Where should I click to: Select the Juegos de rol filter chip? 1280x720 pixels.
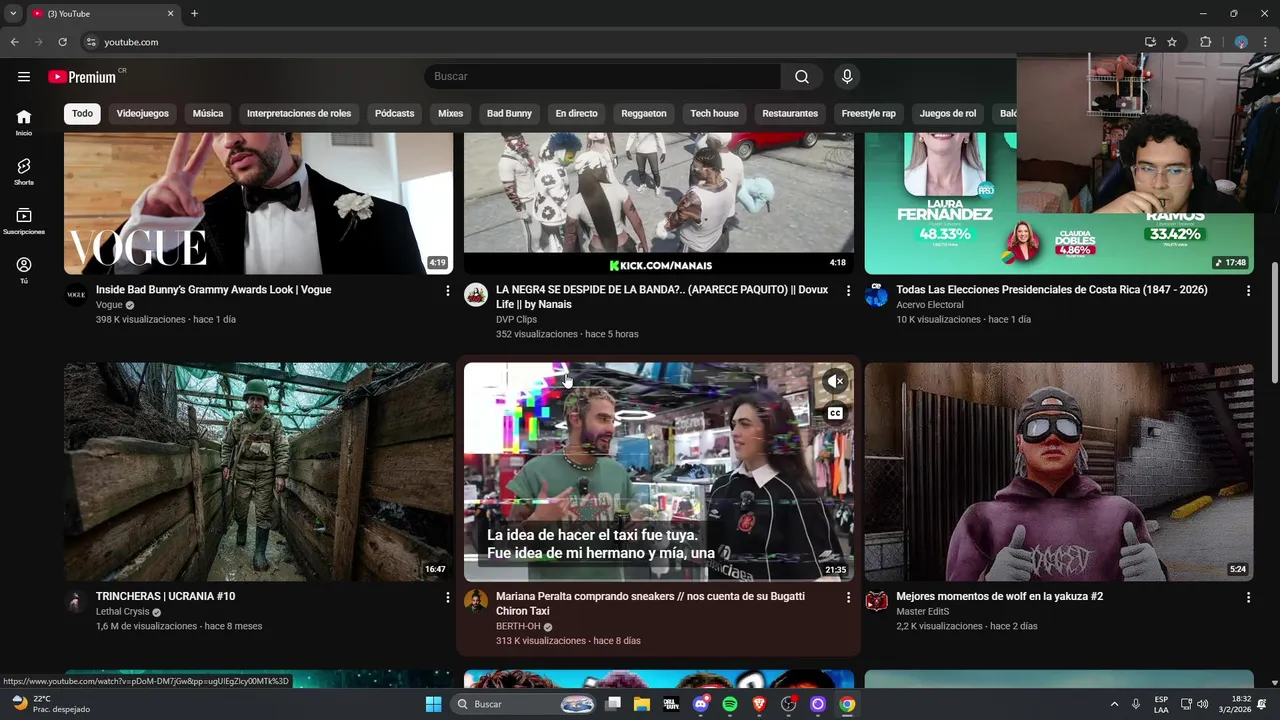point(948,114)
